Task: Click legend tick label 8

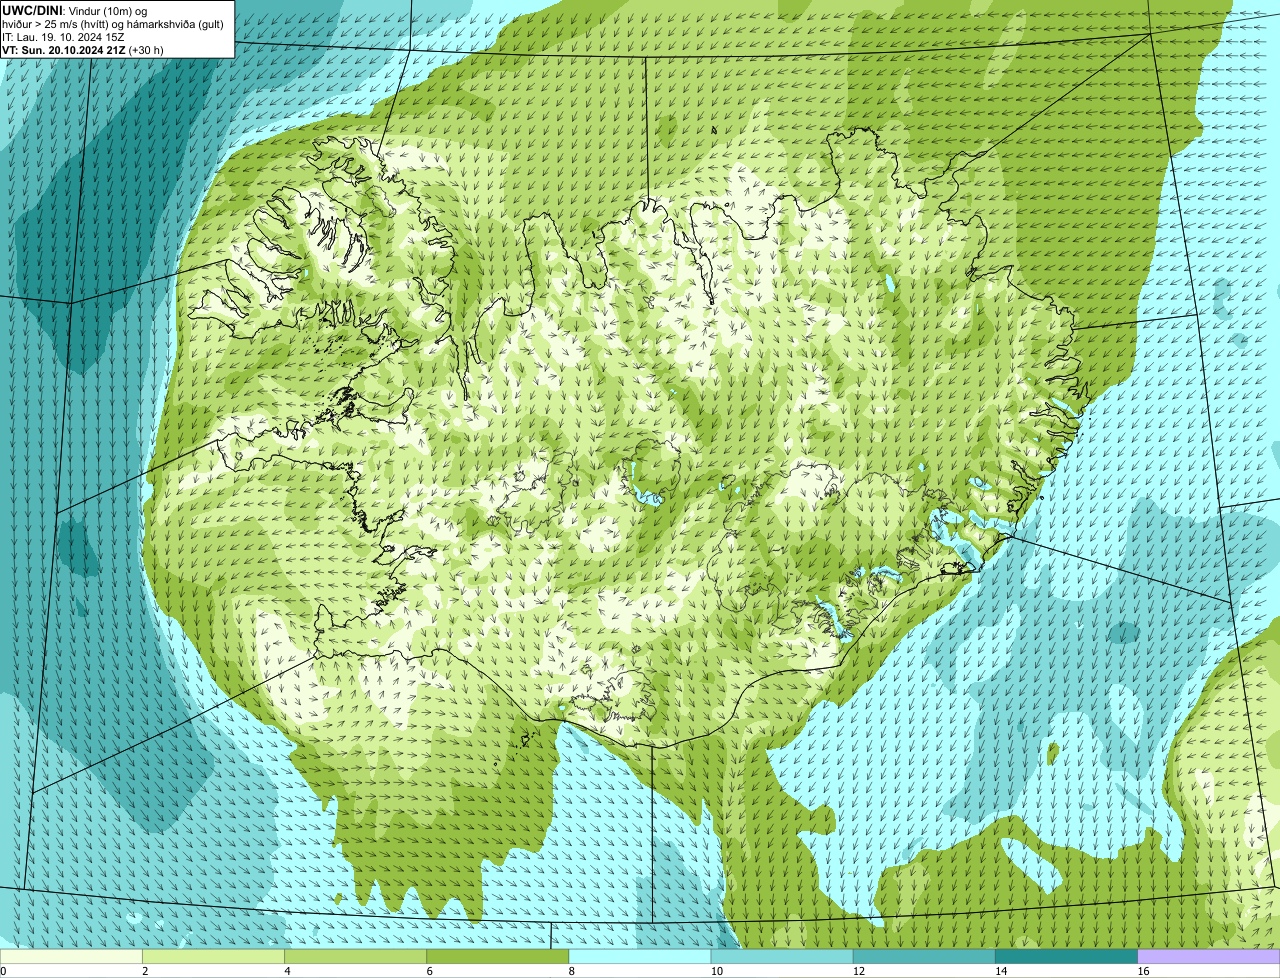Action: pos(571,971)
